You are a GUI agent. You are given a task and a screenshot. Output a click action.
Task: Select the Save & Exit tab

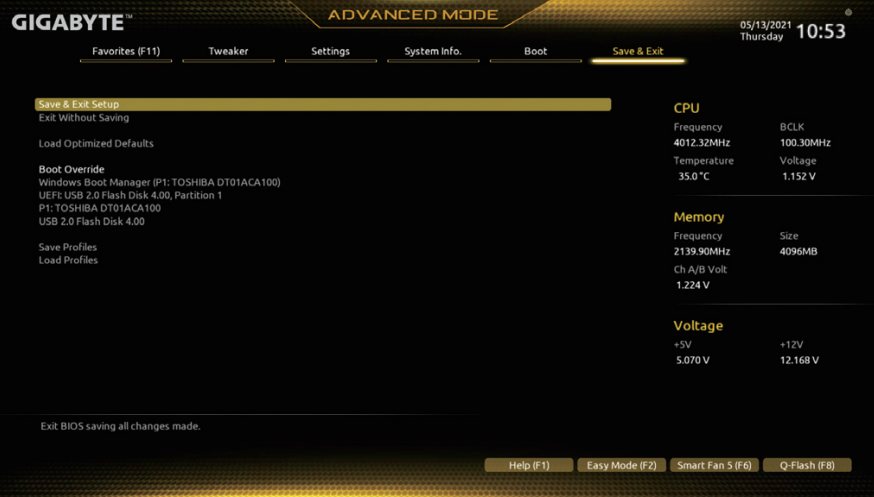click(638, 51)
